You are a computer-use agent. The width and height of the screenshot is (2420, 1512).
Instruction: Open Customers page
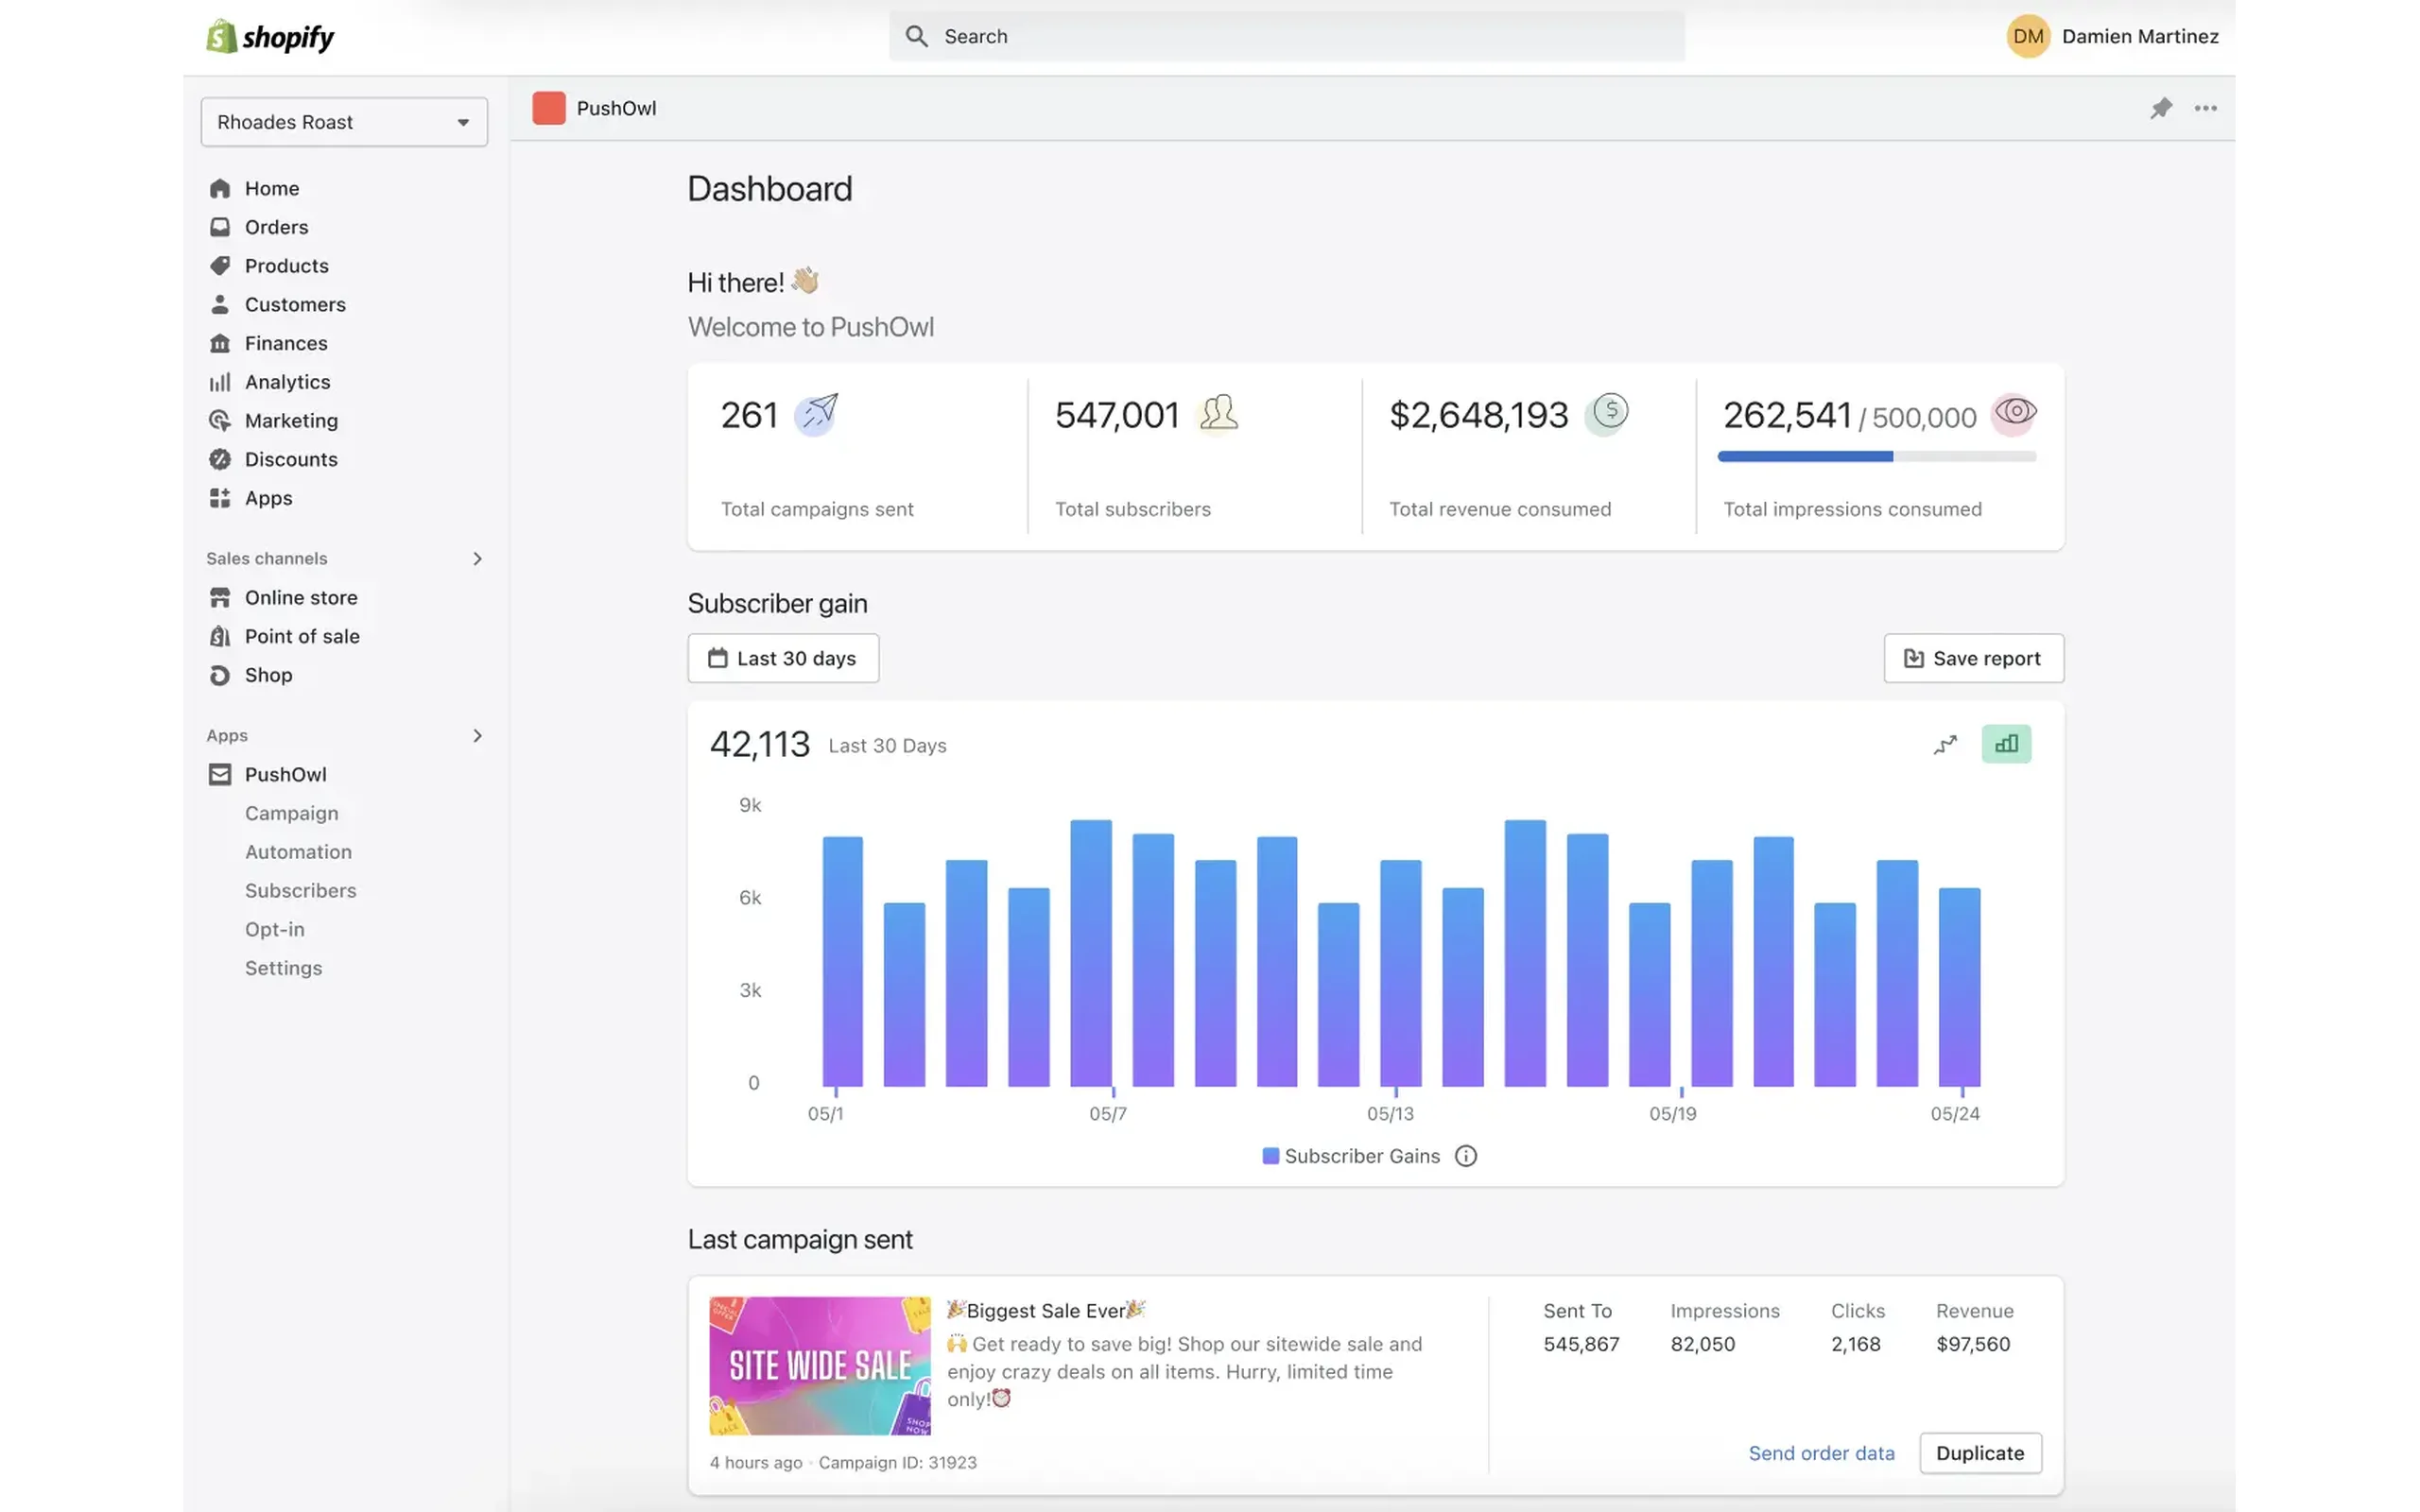[x=295, y=304]
